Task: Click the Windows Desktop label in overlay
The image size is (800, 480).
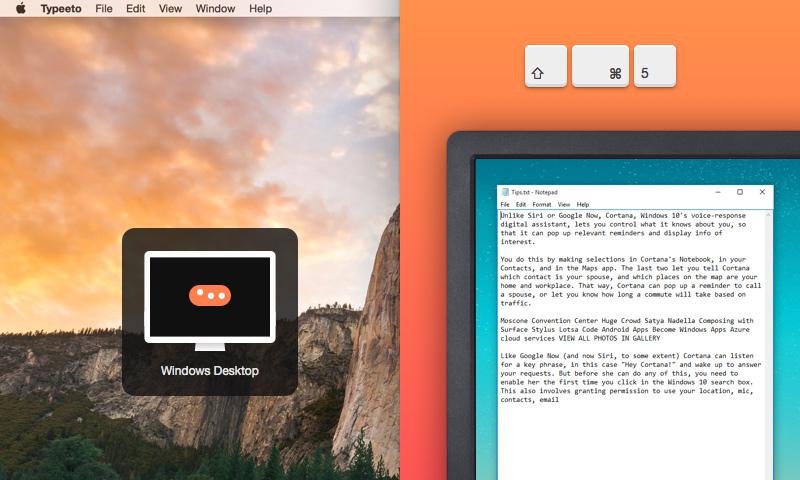Action: tap(210, 371)
